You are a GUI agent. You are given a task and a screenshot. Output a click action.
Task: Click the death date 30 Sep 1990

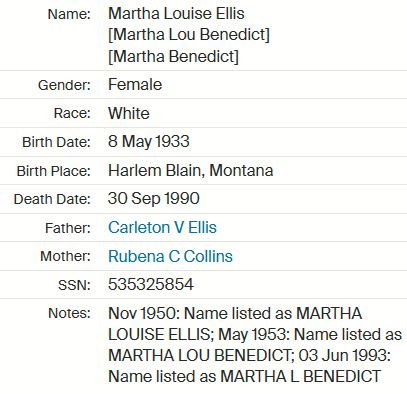click(x=154, y=199)
